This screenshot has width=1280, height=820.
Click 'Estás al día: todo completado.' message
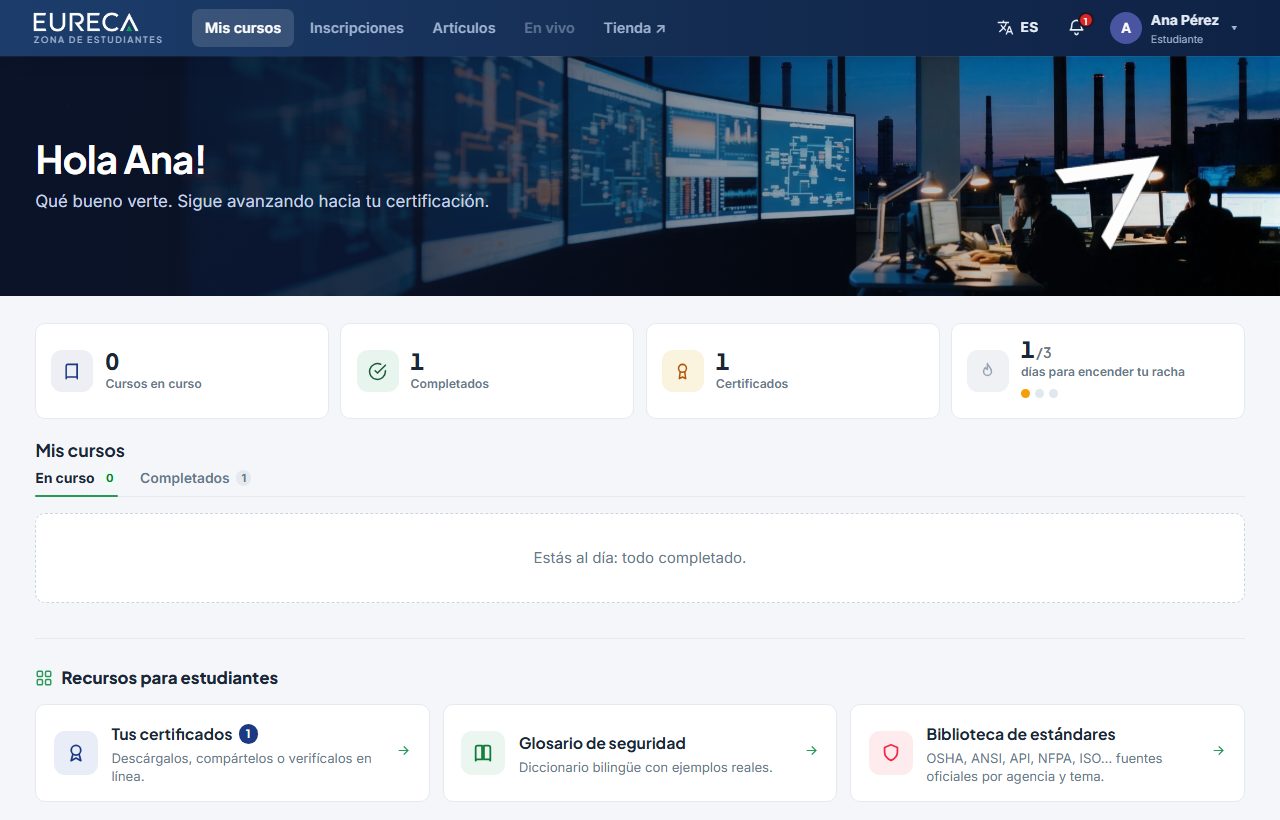pyautogui.click(x=640, y=558)
